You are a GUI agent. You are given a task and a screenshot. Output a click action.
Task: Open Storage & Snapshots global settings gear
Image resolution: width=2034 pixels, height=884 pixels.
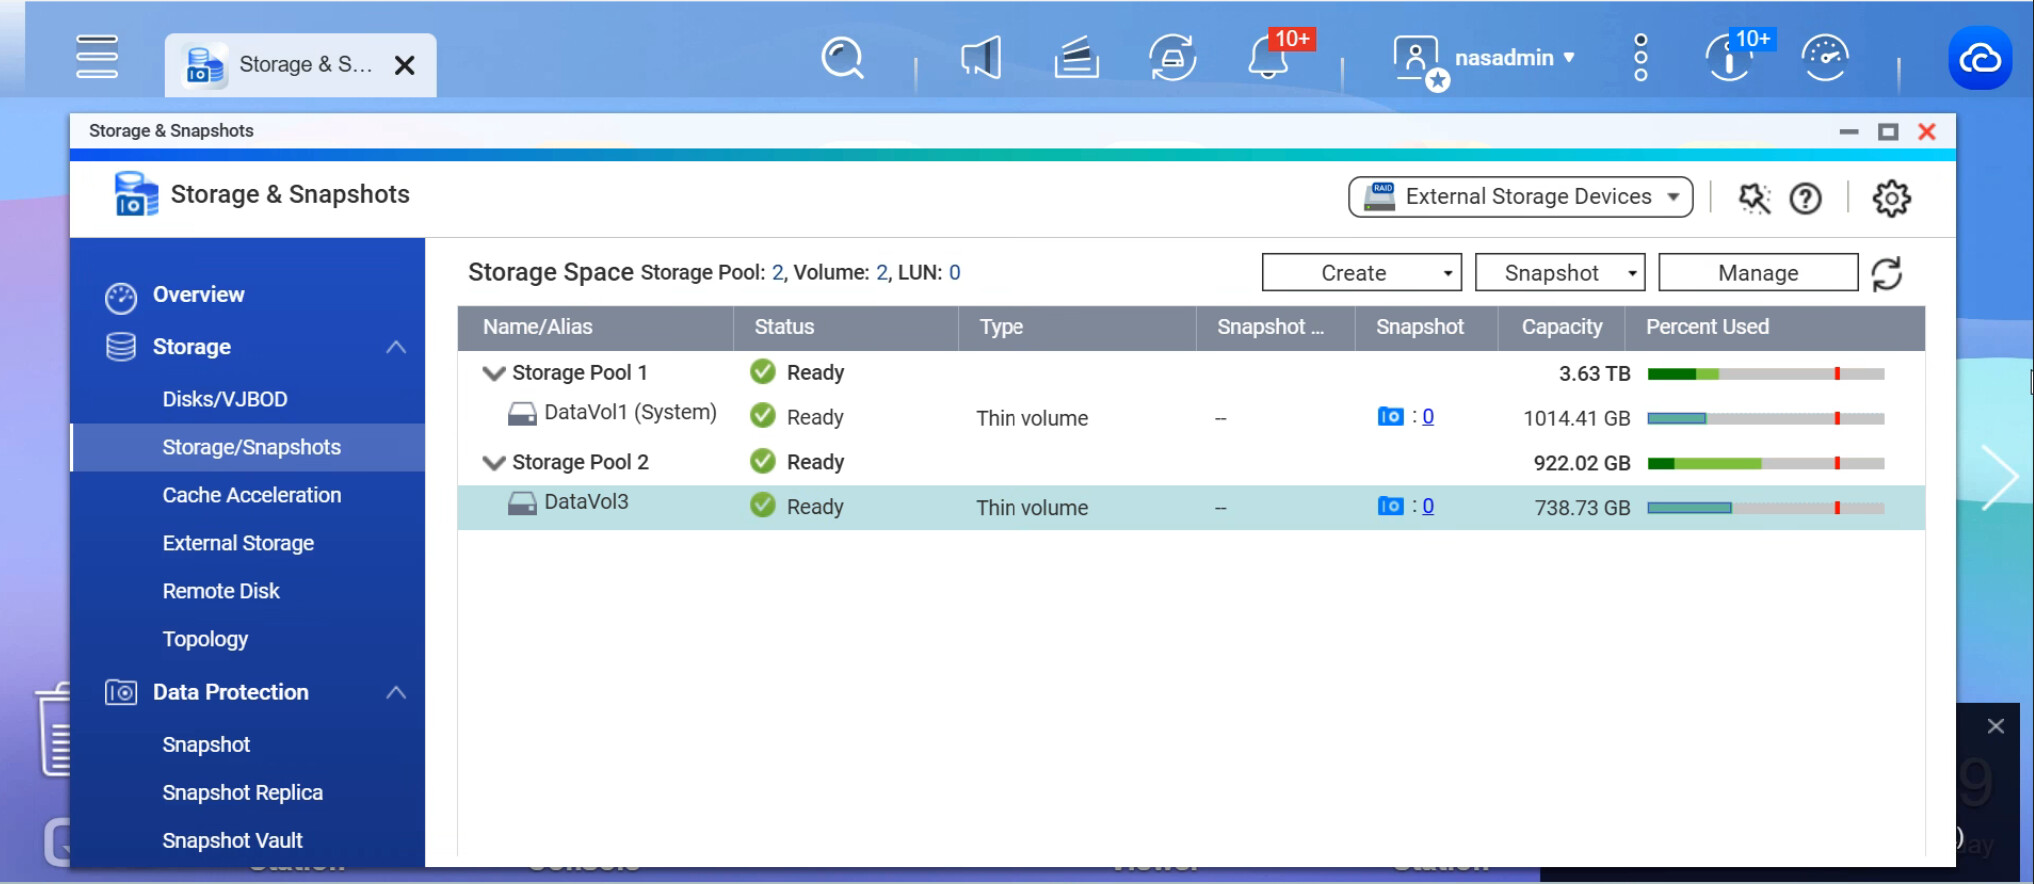point(1891,198)
